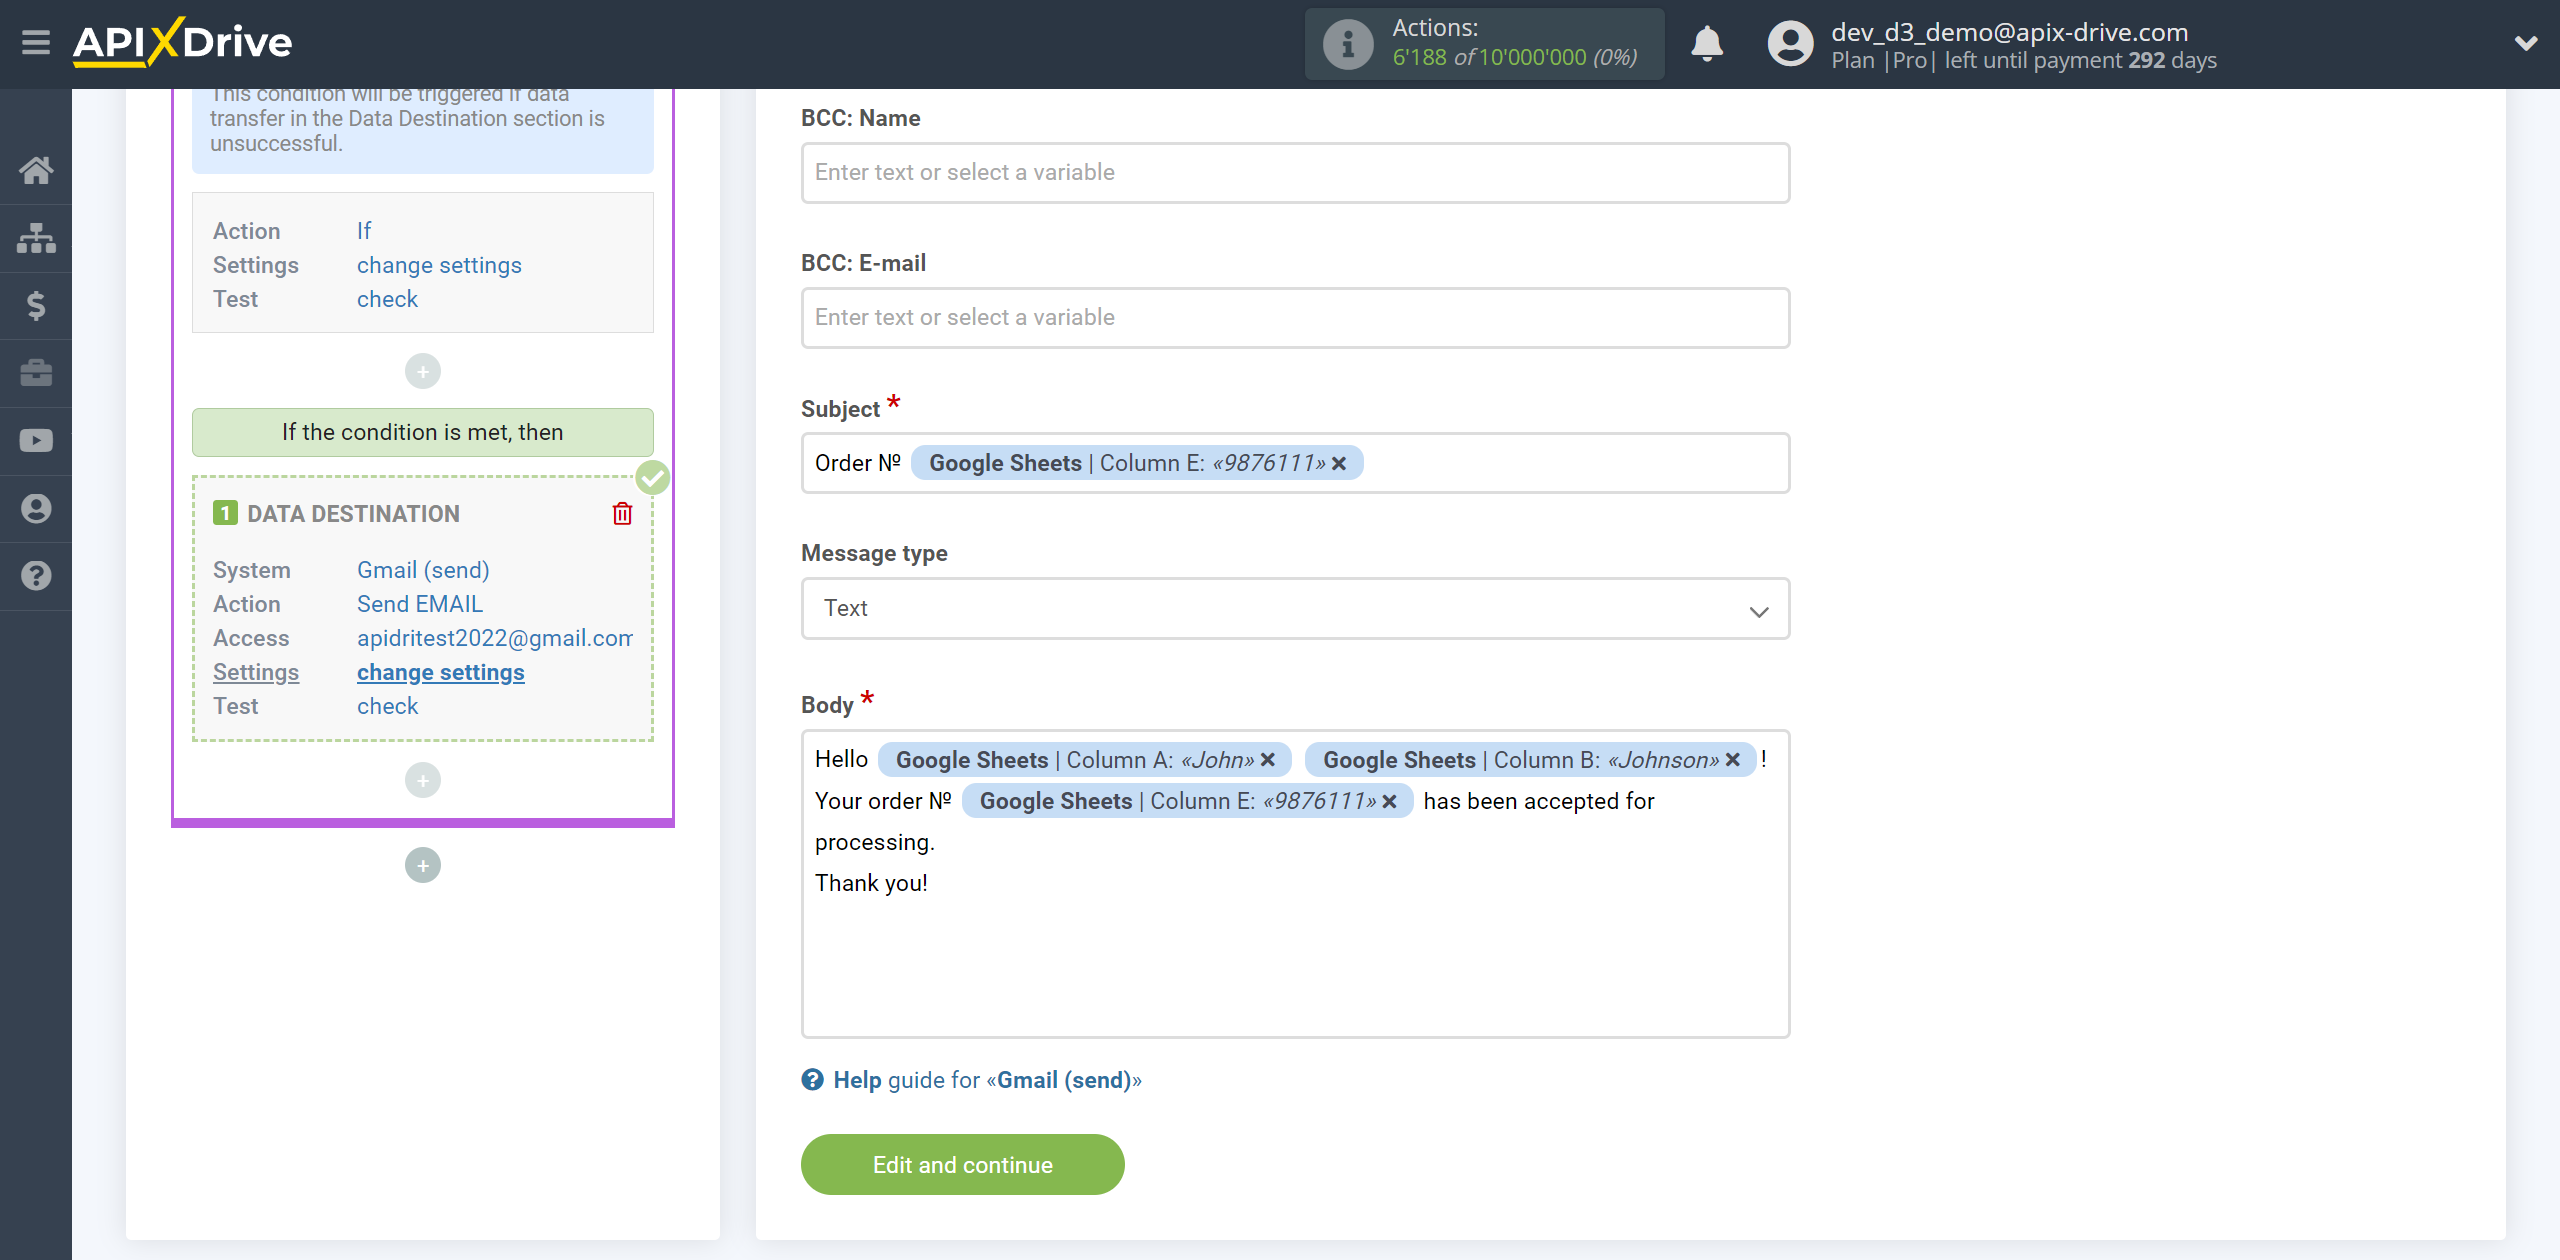The height and width of the screenshot is (1260, 2560).
Task: Remove Column E variable from Subject
Action: click(x=1339, y=464)
